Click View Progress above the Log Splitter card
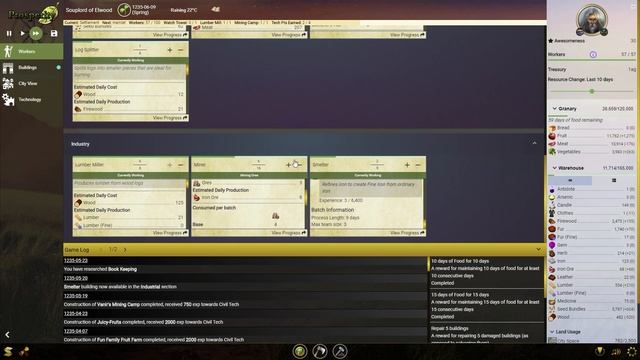The height and width of the screenshot is (360, 640). tap(170, 35)
